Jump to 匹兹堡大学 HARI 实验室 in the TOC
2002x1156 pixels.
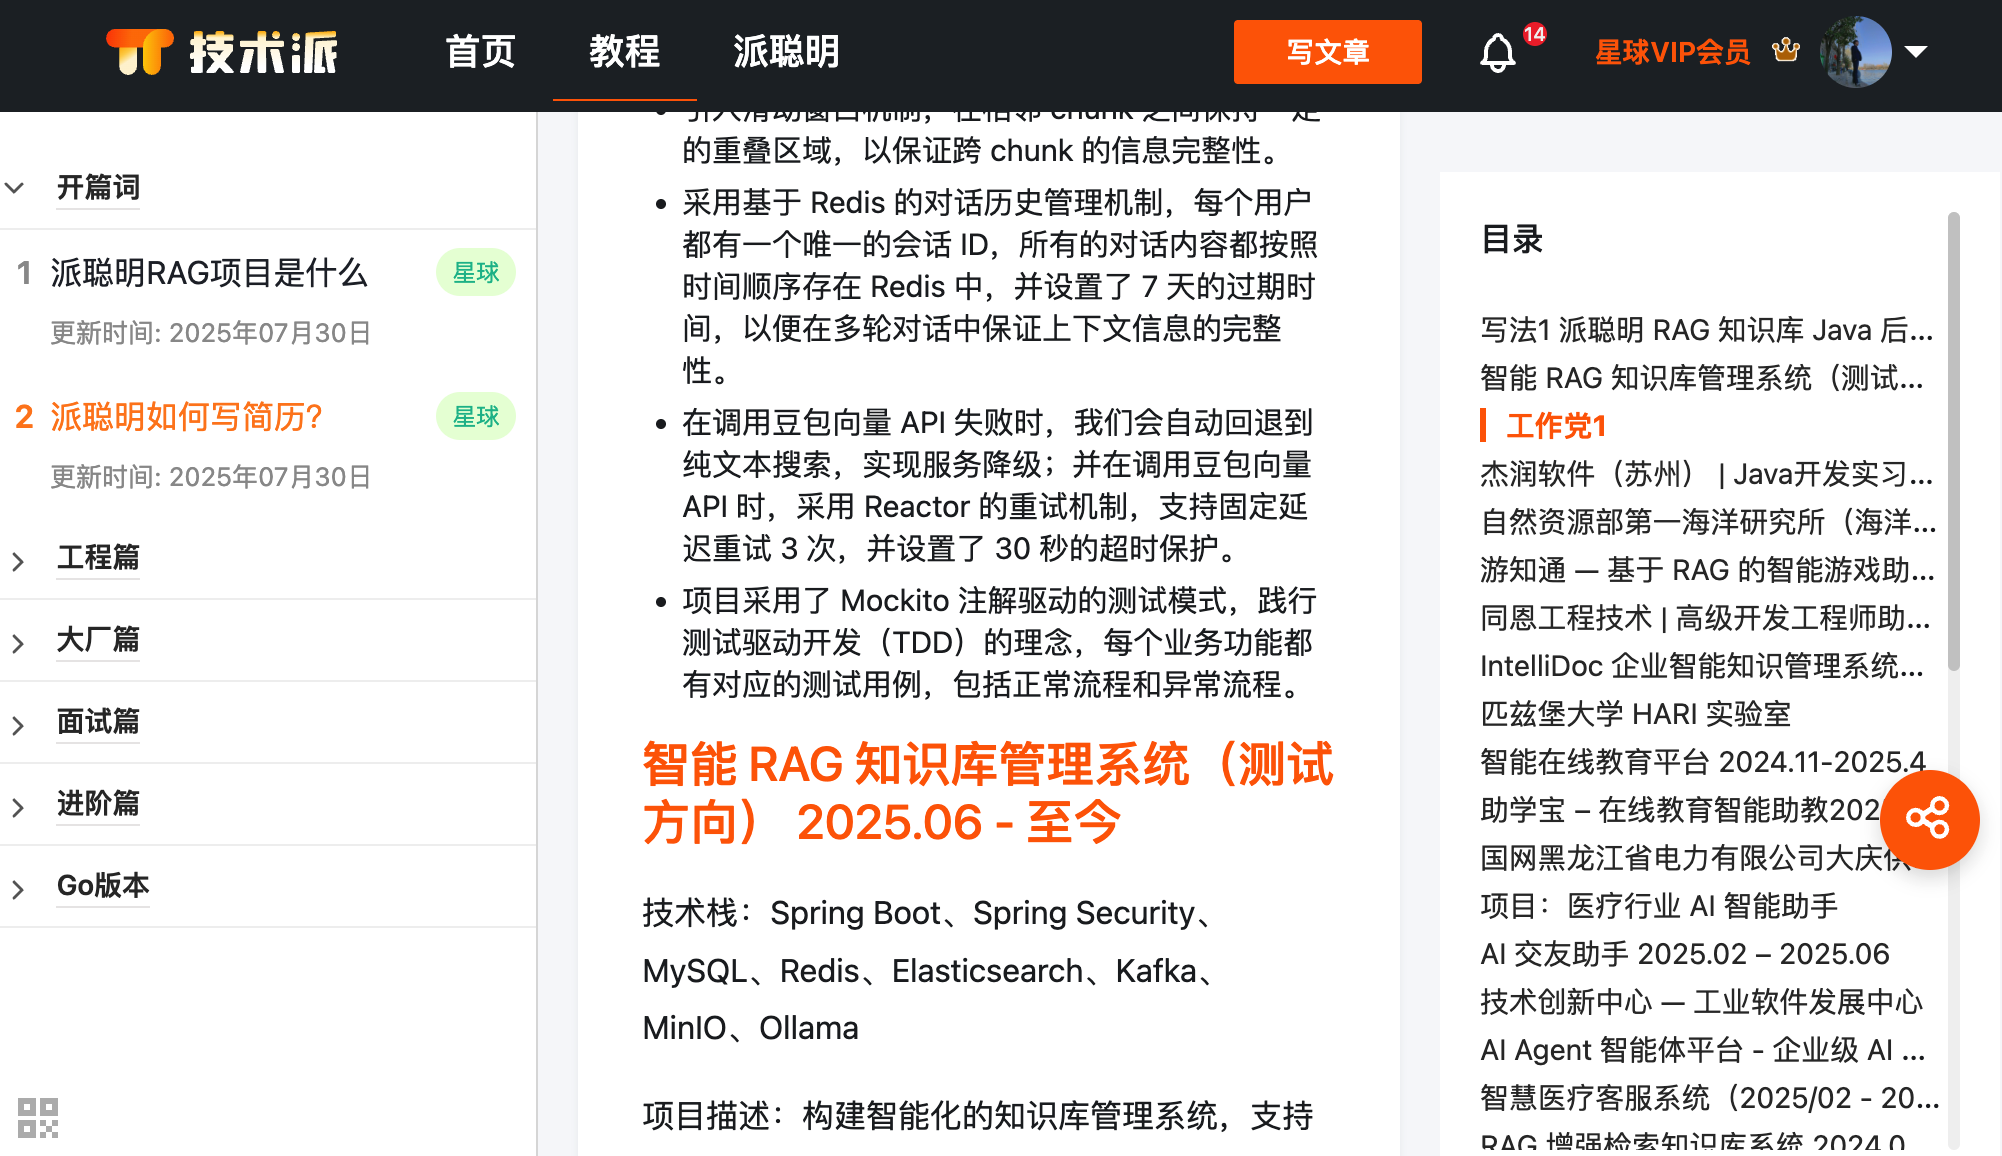[1635, 714]
